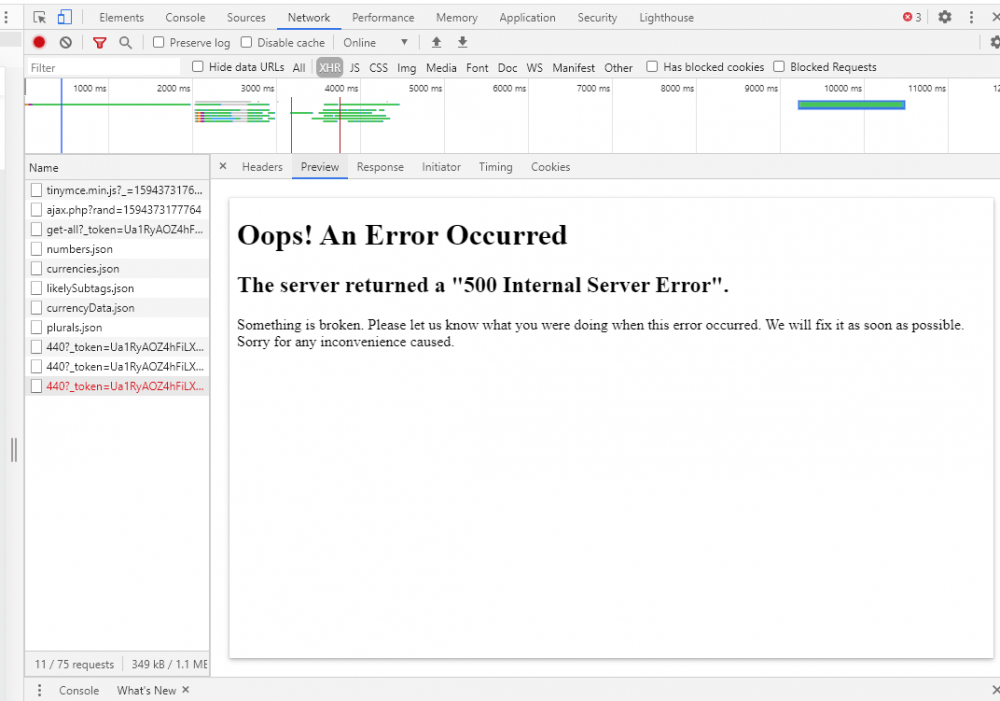
Task: Open DevTools settings gear
Action: (944, 17)
